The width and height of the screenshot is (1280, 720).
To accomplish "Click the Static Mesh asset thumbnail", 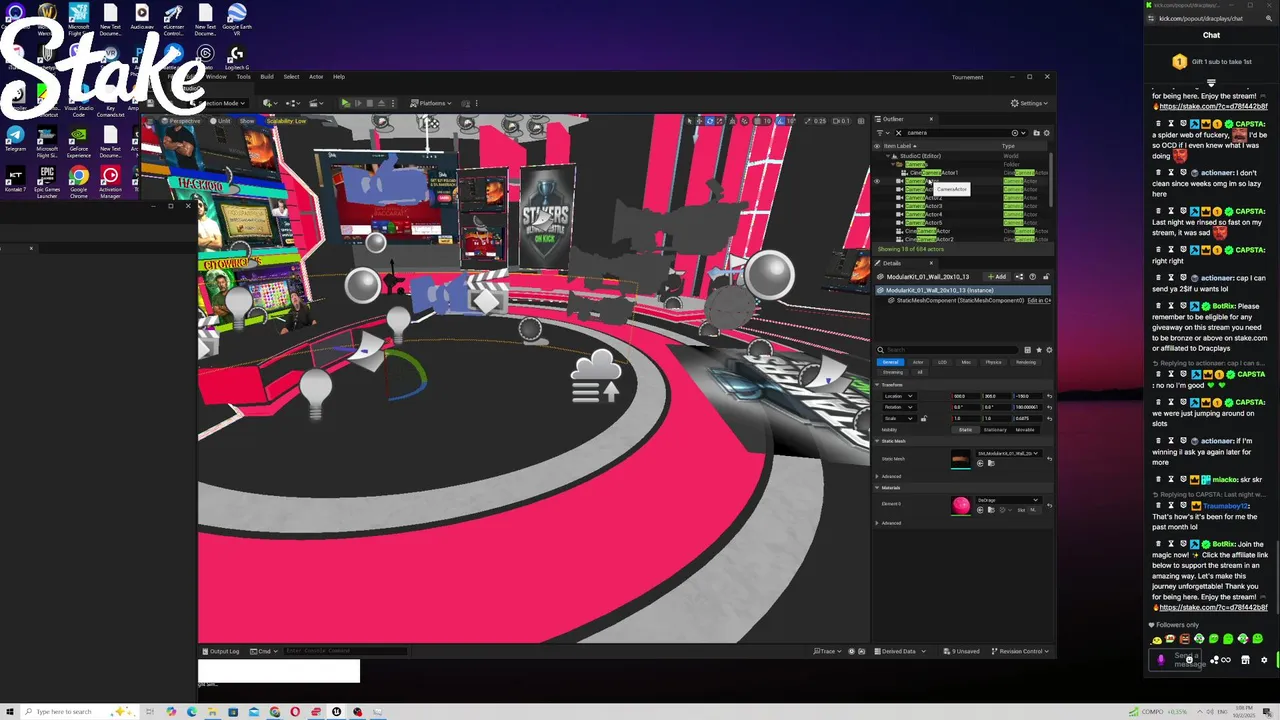I will click(961, 459).
